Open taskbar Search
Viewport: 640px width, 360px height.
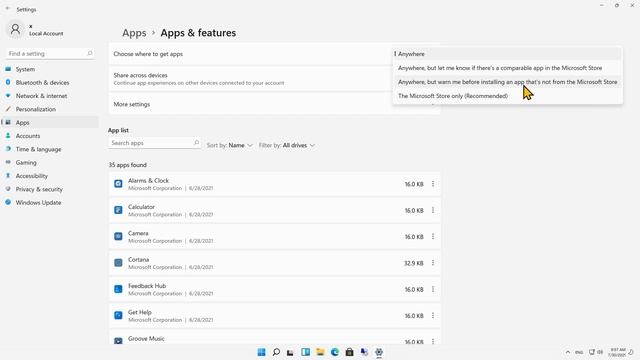click(276, 352)
